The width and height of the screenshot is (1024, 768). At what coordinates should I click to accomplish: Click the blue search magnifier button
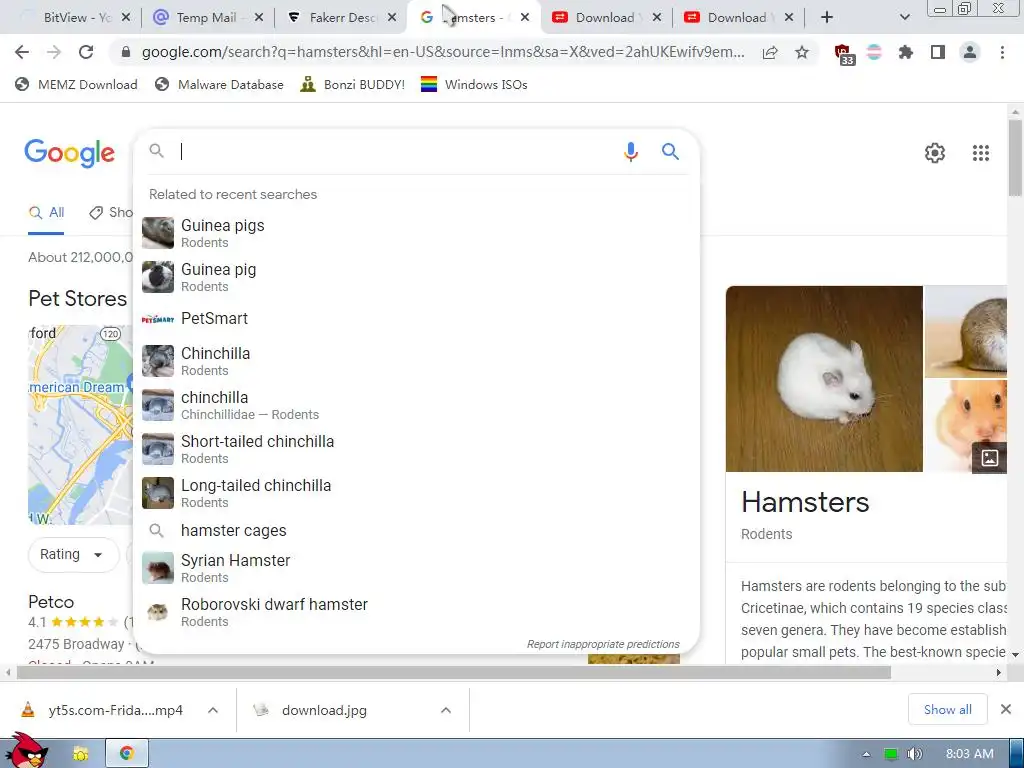pyautogui.click(x=670, y=152)
